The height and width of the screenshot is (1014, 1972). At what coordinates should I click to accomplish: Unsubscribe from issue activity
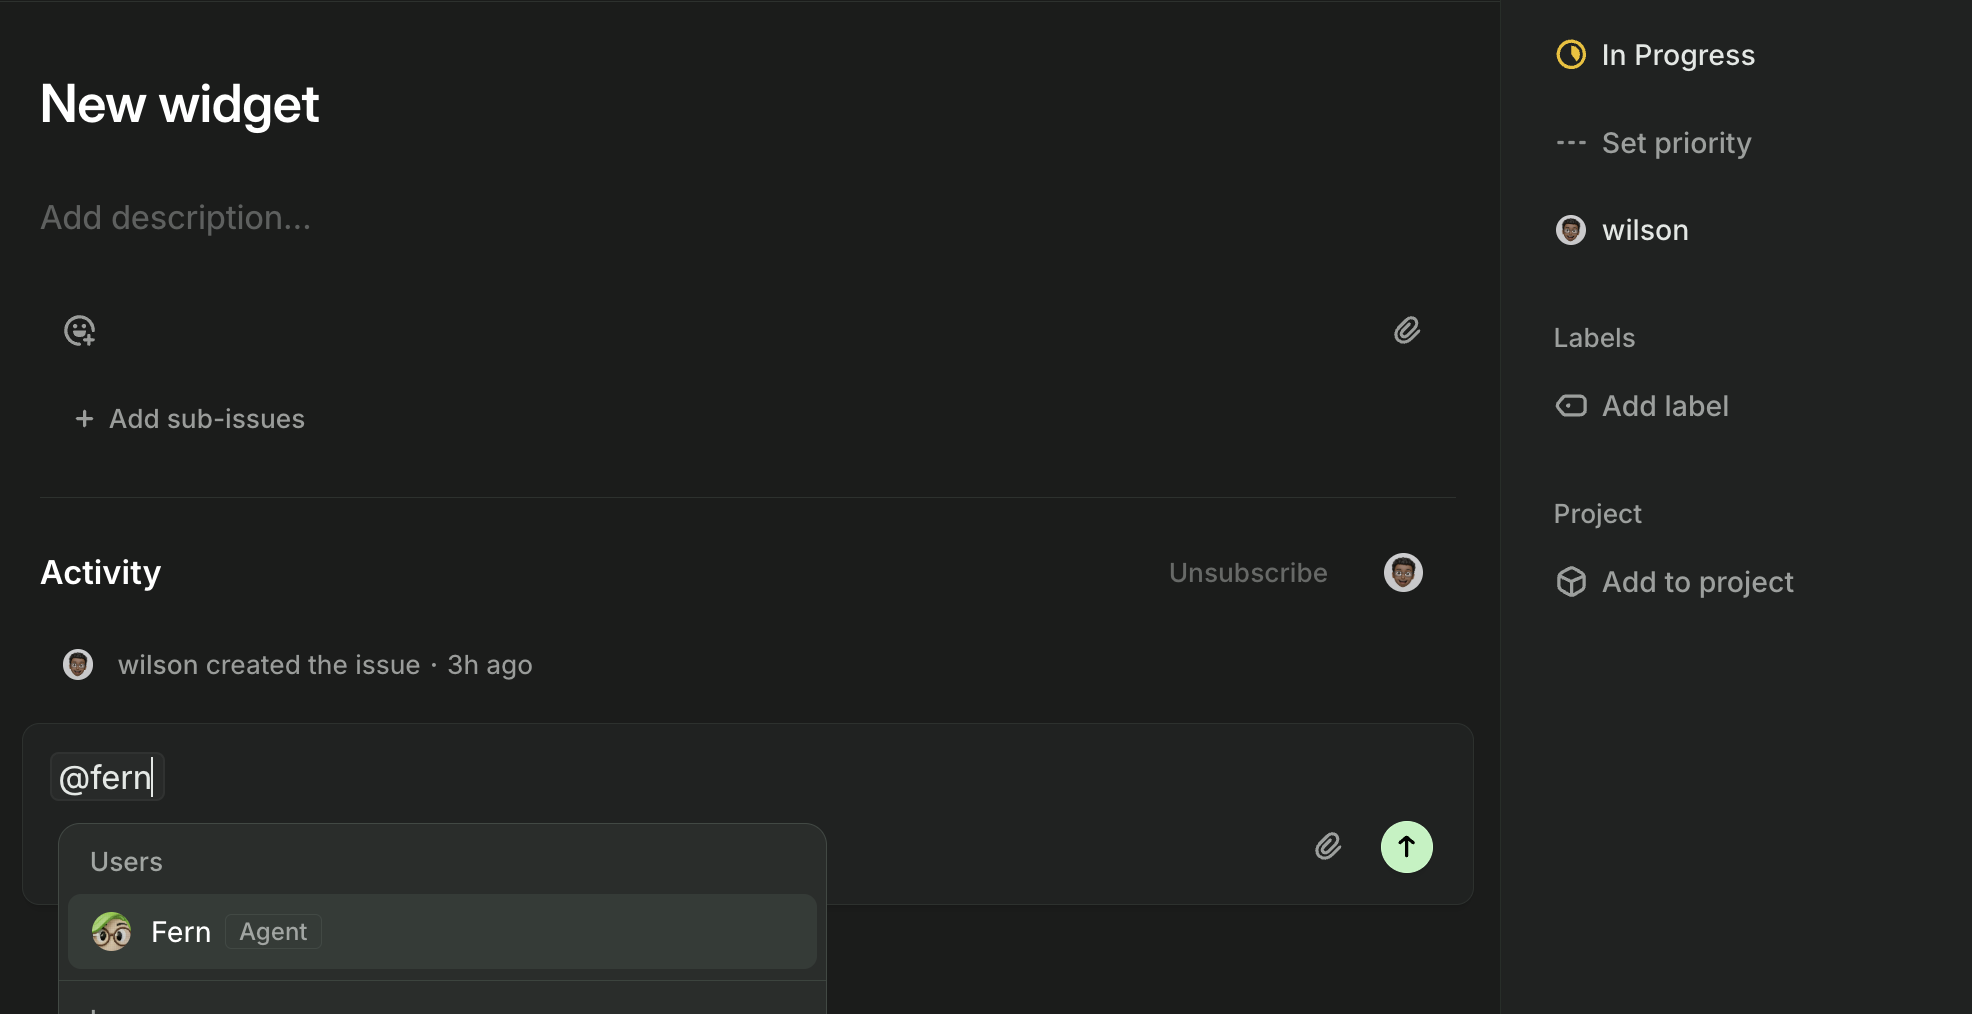click(x=1248, y=573)
